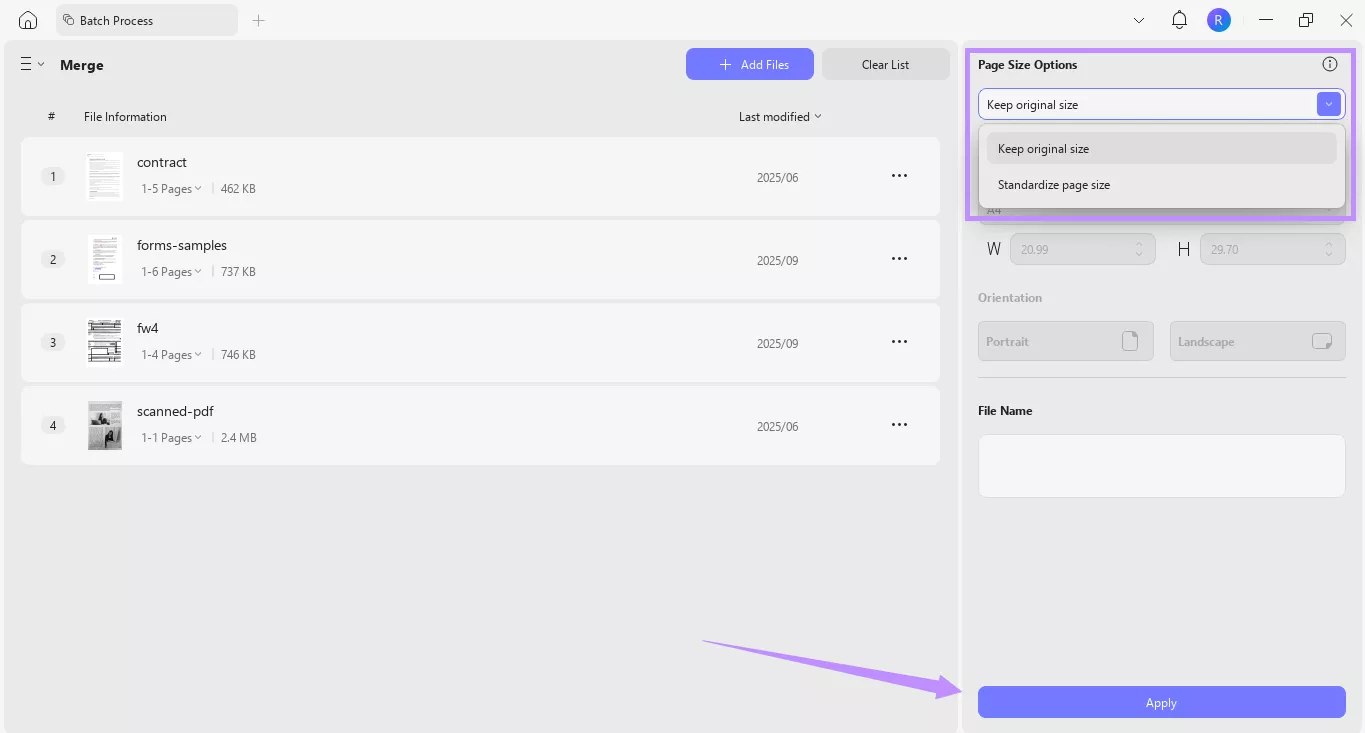
Task: Increase the width value stepper
Action: [1138, 244]
